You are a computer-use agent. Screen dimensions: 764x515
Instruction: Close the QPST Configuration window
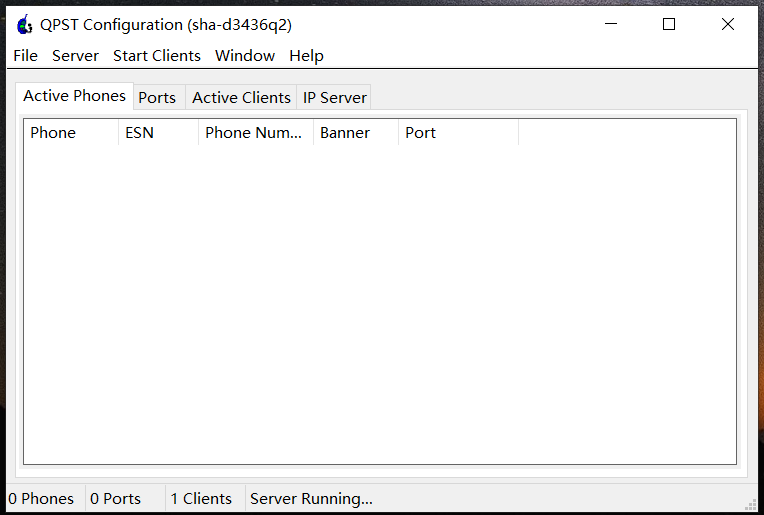point(728,24)
